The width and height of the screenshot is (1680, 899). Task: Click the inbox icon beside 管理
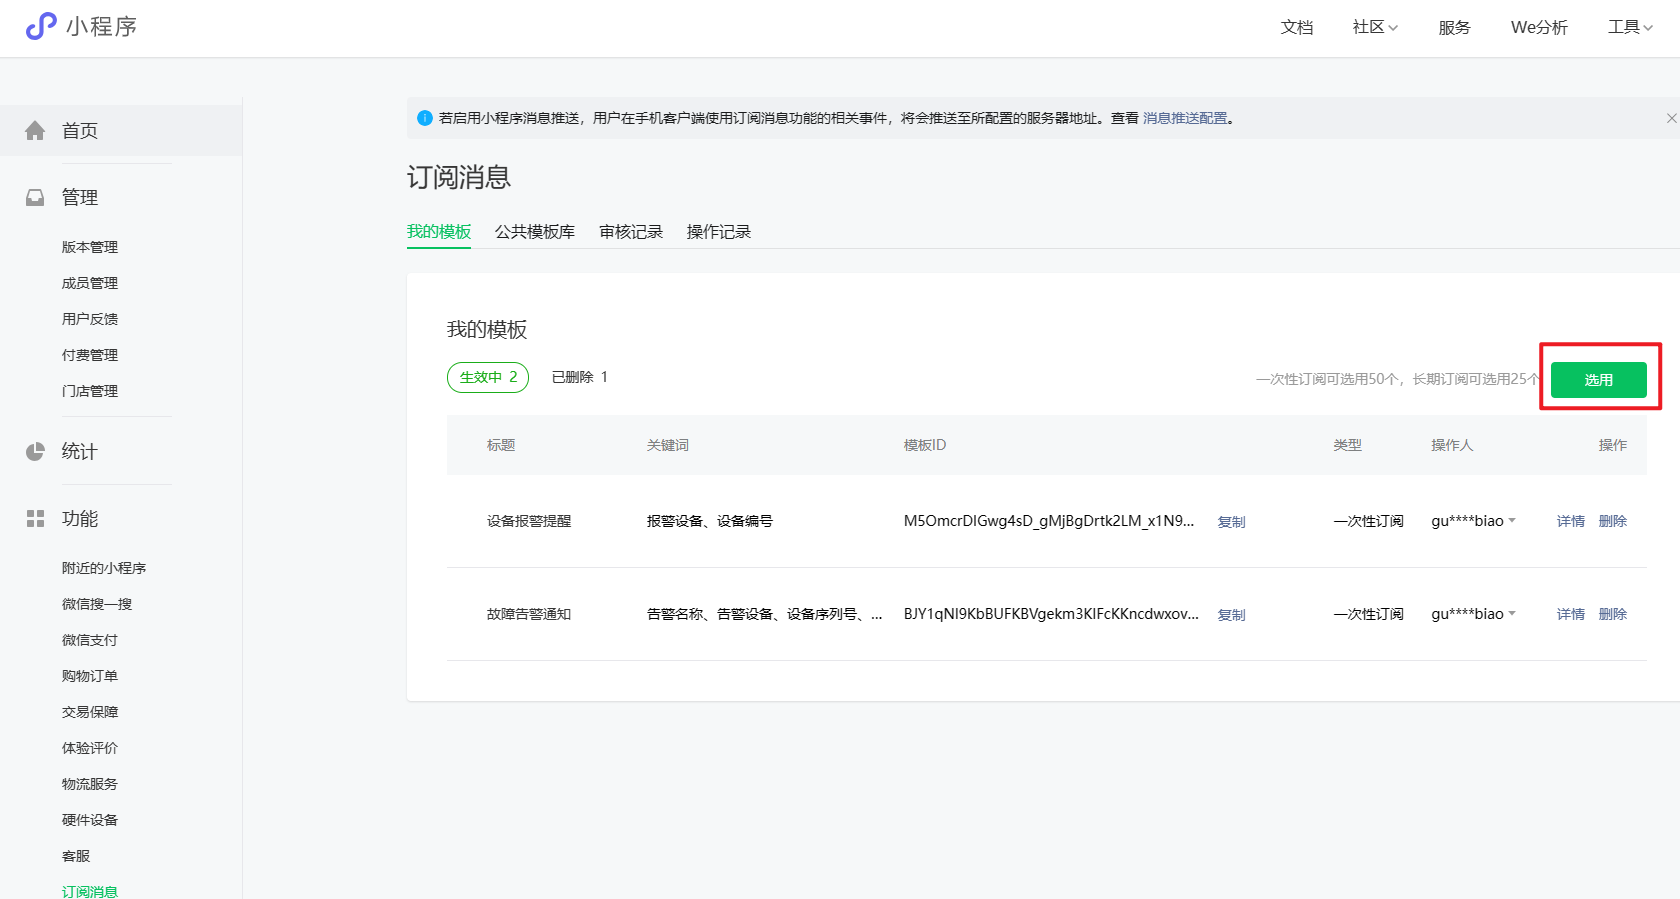click(35, 198)
